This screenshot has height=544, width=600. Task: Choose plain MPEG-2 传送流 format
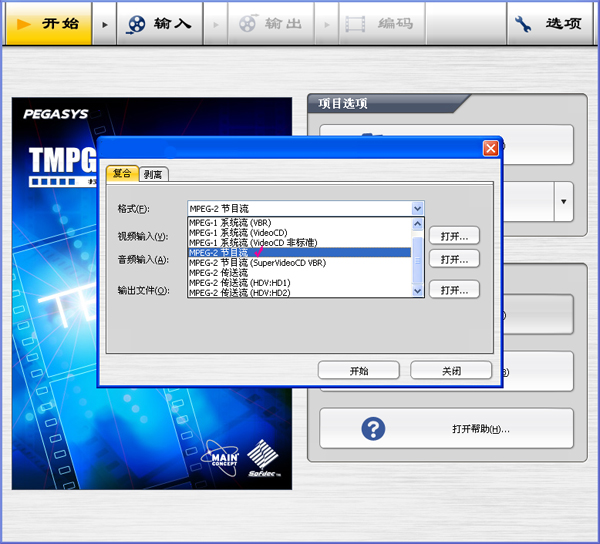299,273
